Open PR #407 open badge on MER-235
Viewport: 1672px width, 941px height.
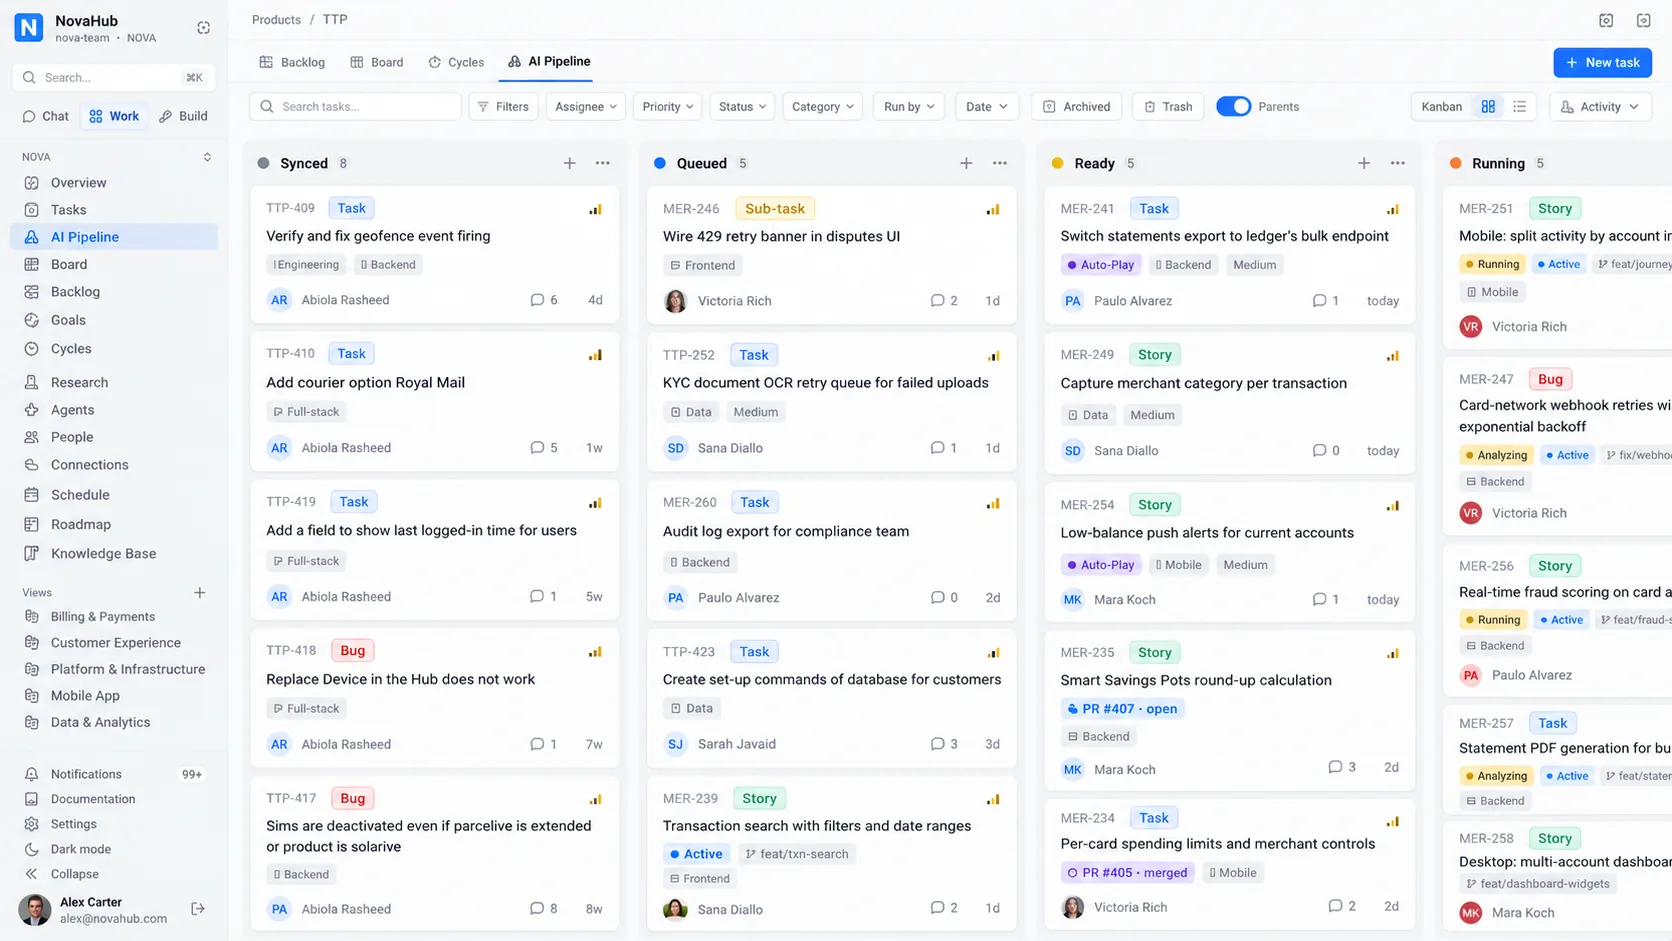[1122, 709]
